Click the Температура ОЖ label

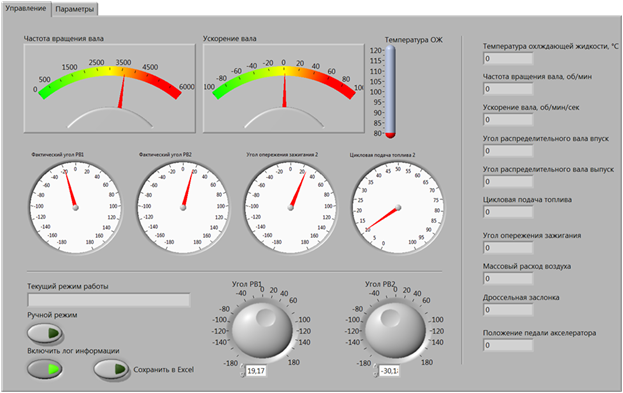[x=413, y=40]
